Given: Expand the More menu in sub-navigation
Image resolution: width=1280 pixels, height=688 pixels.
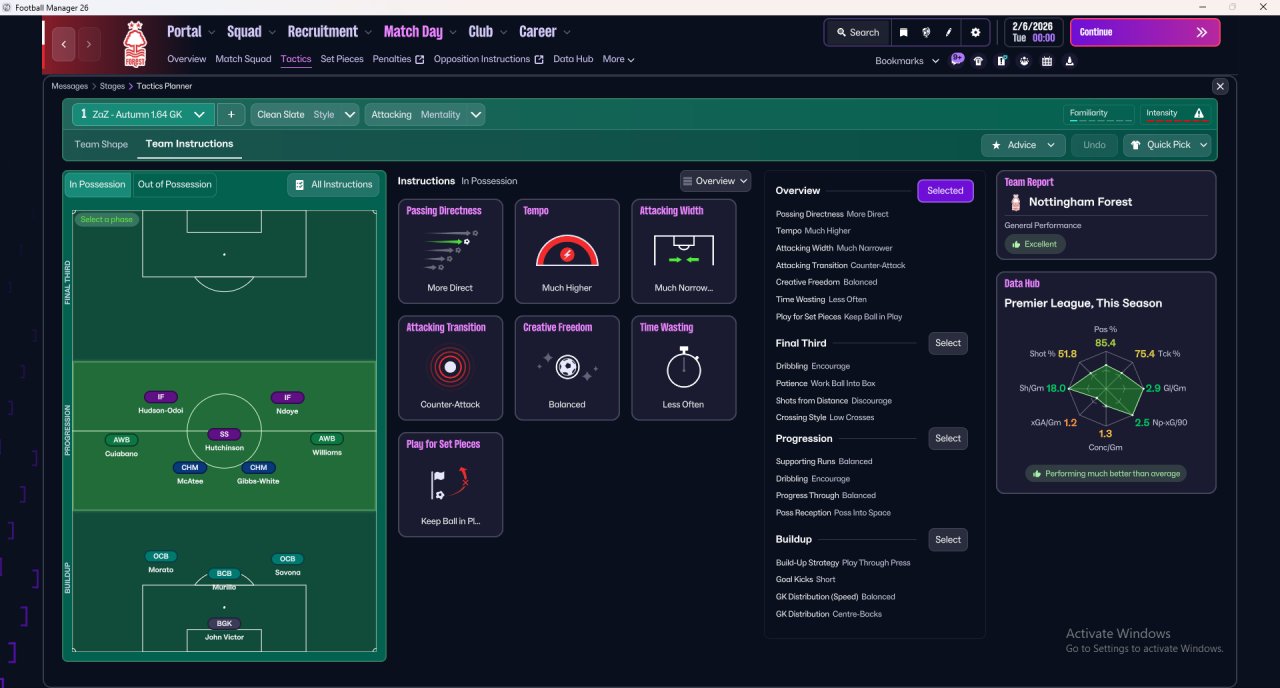Looking at the screenshot, I should tap(618, 59).
